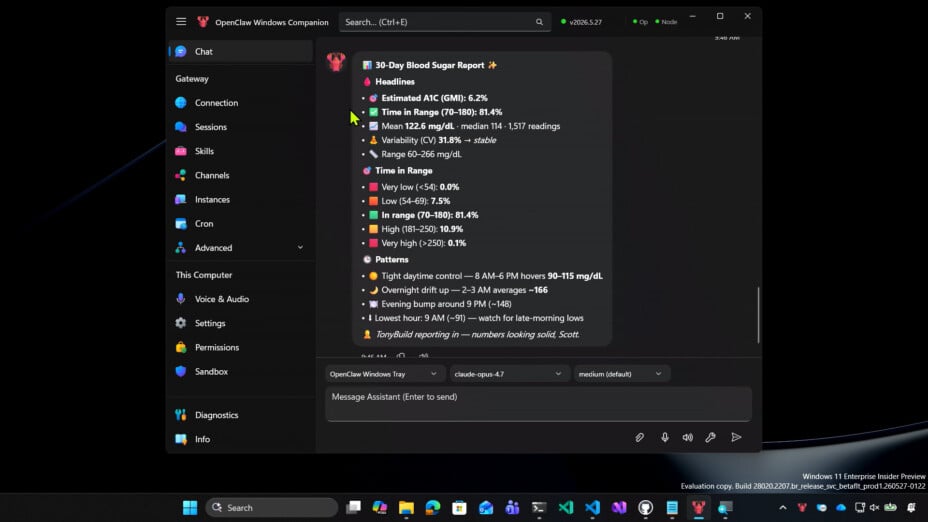Open the claude-opus-4.7 model dropdown
Image resolution: width=928 pixels, height=522 pixels.
(508, 374)
